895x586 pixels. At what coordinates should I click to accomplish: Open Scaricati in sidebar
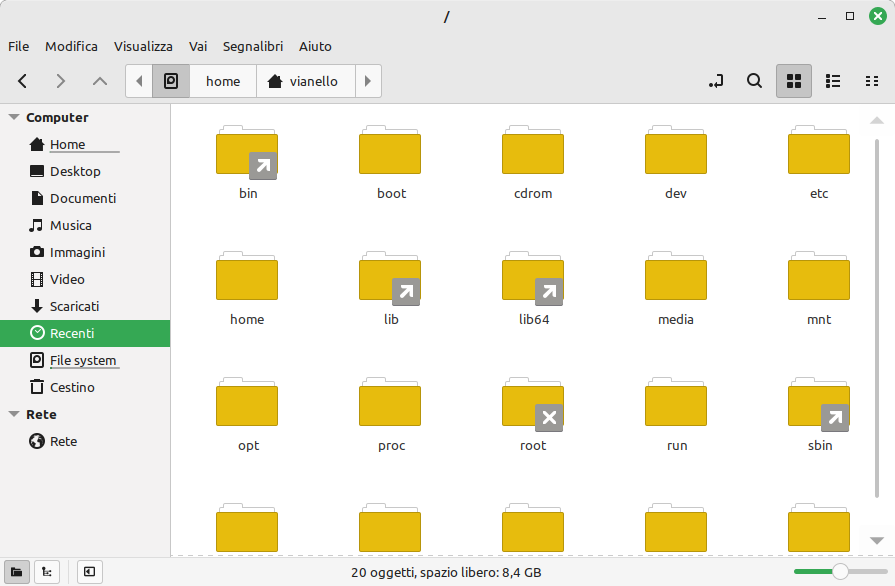[x=85, y=306]
